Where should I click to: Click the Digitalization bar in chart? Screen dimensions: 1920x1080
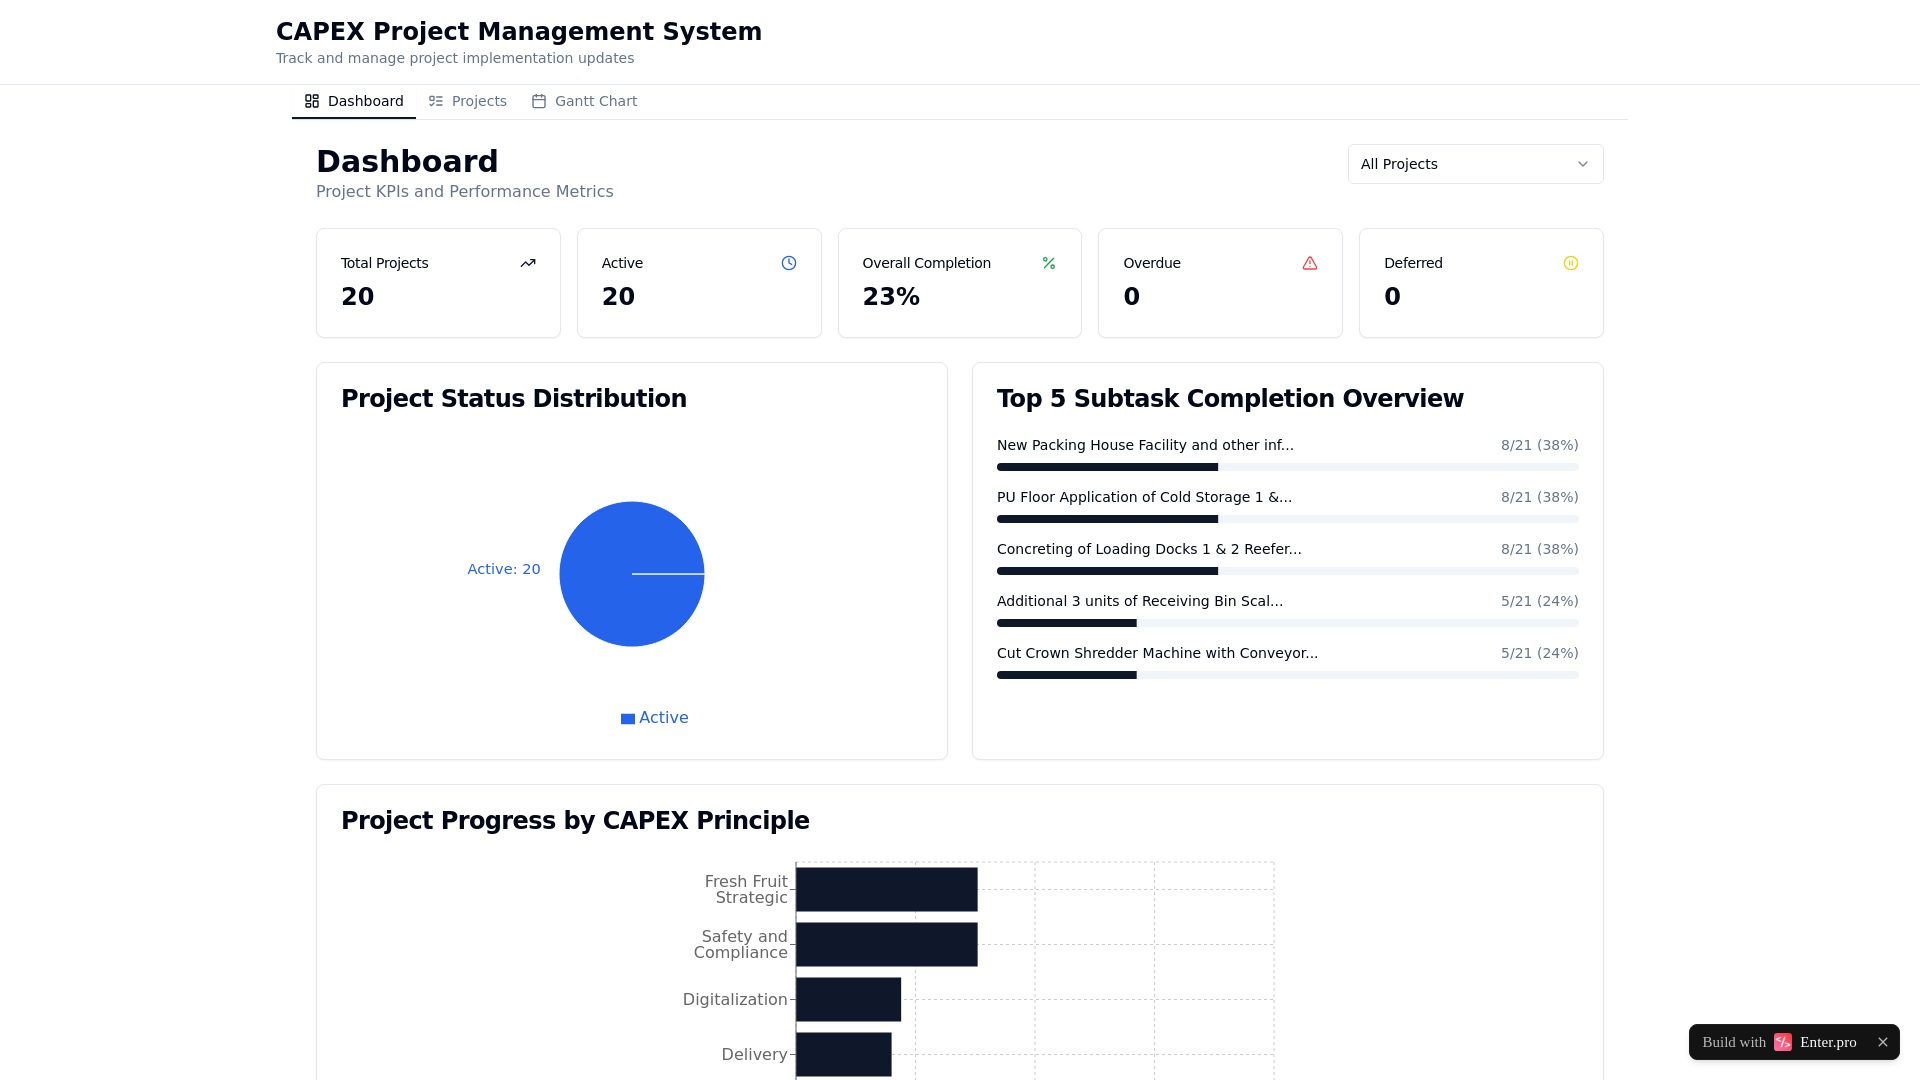point(848,999)
